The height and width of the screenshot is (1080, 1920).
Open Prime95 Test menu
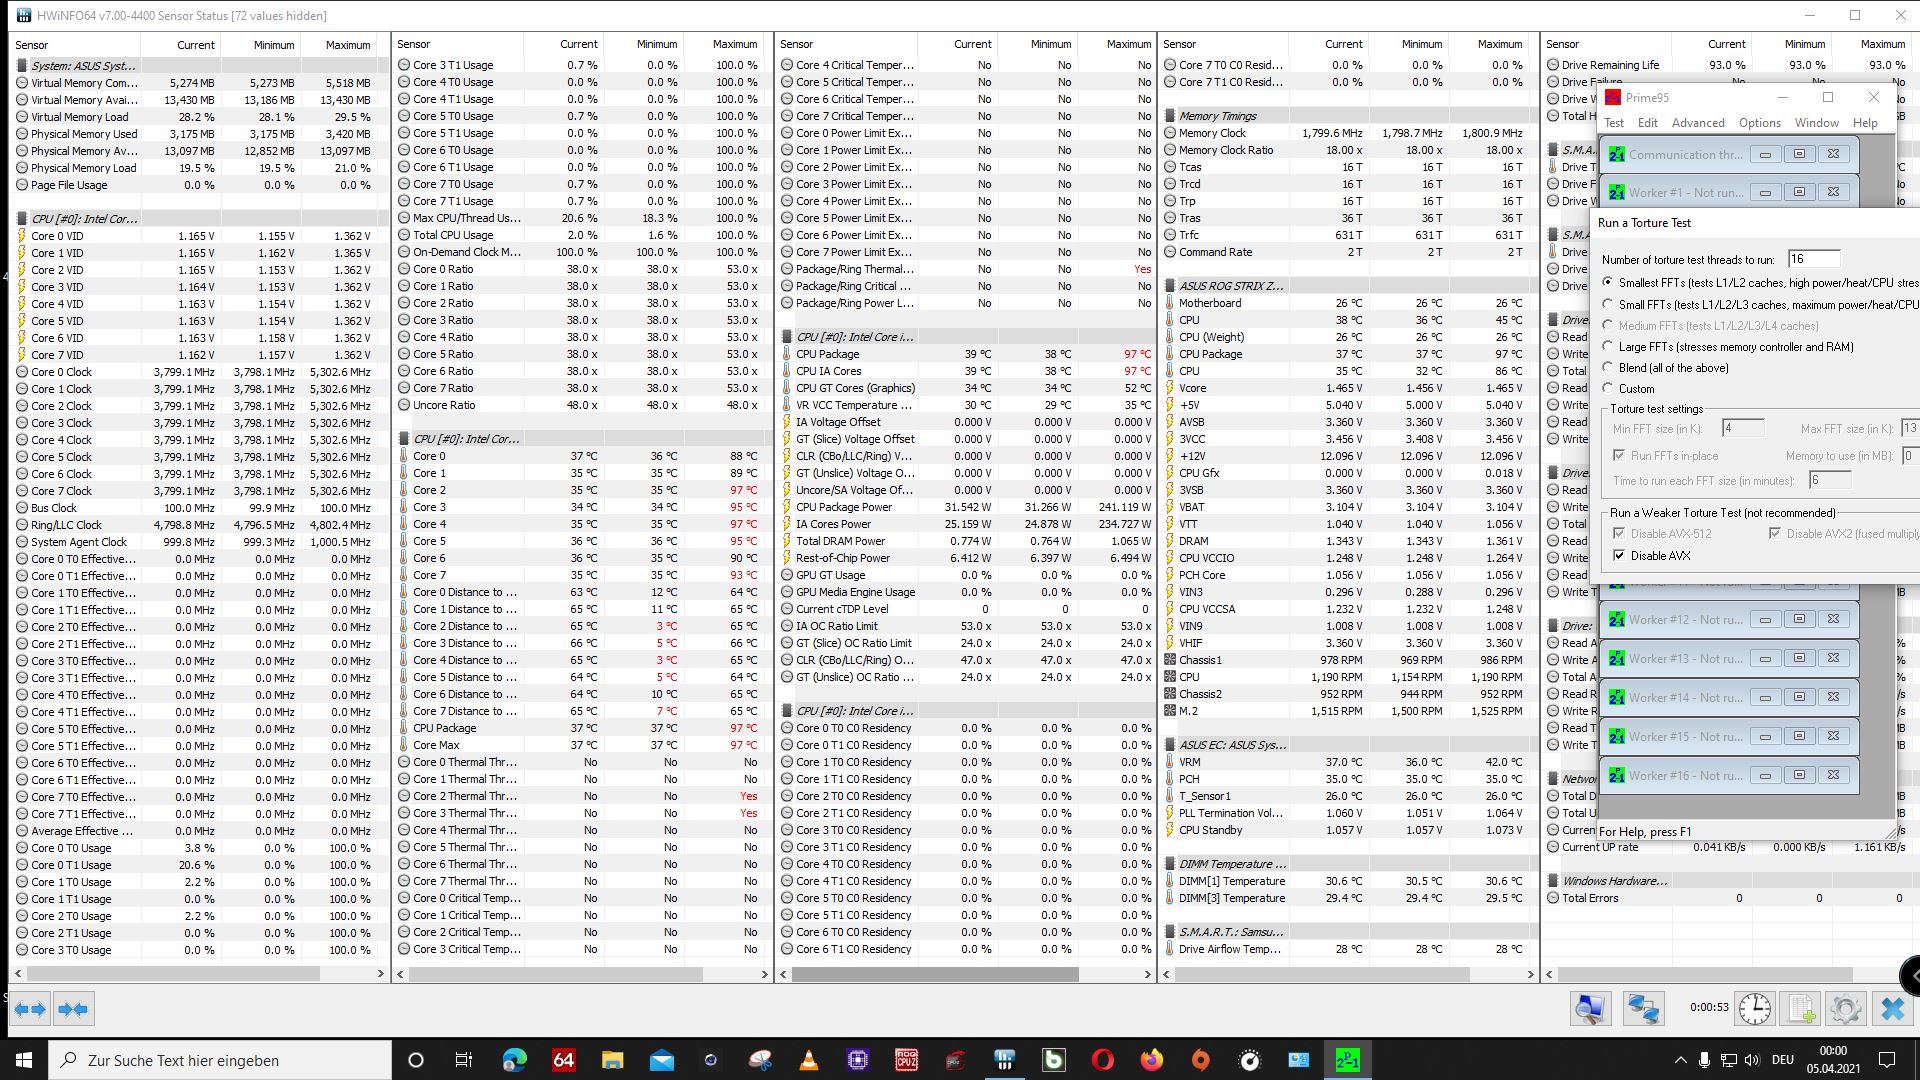coord(1614,122)
